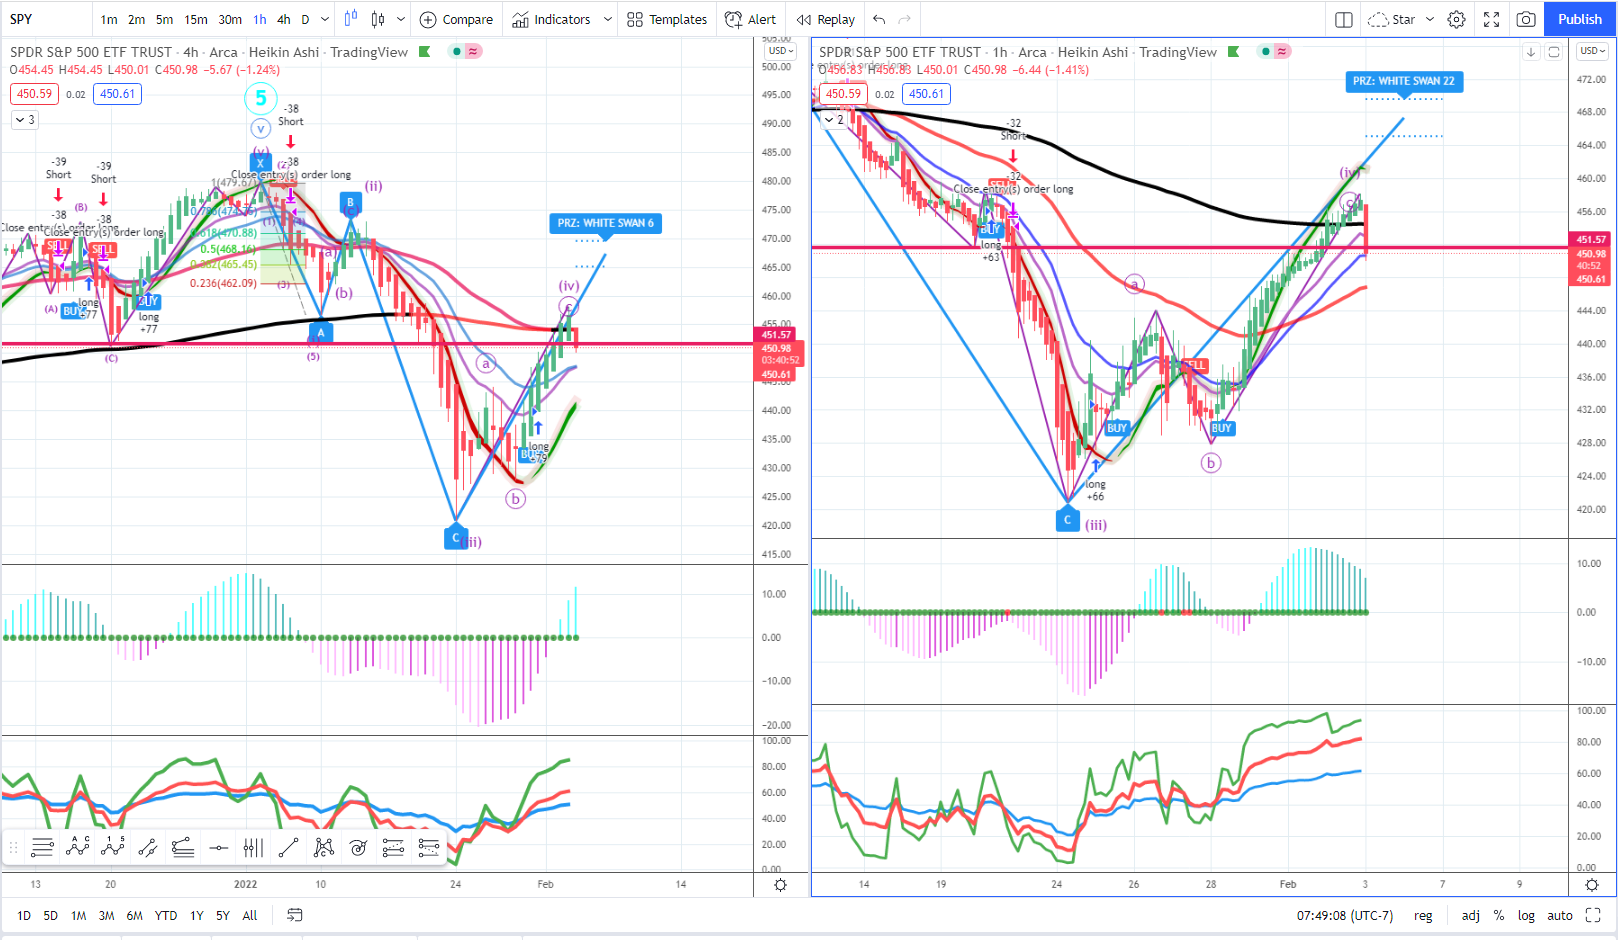Select the parallel channel drawing tool
This screenshot has height=940, width=1618.
[x=147, y=848]
